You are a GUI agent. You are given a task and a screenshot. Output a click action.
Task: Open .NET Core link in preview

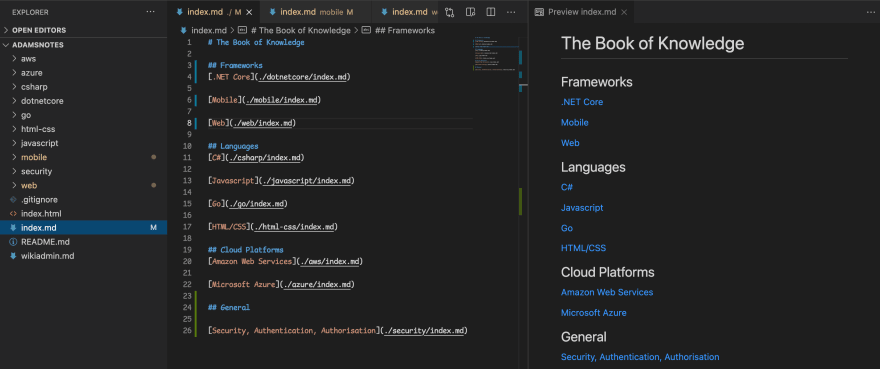click(582, 102)
